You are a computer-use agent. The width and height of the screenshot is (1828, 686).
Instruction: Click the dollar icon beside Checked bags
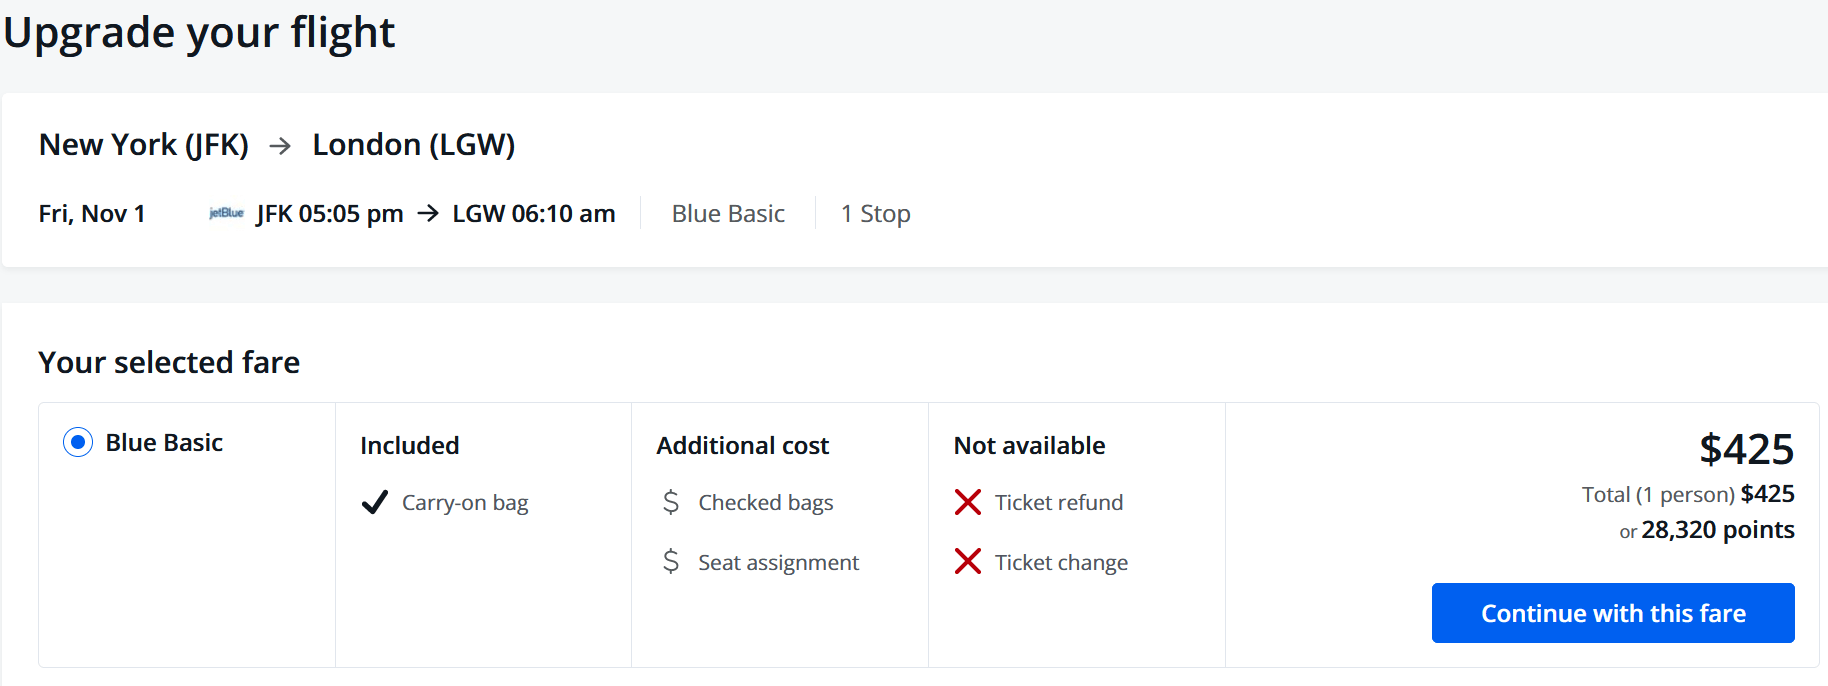[x=671, y=502]
